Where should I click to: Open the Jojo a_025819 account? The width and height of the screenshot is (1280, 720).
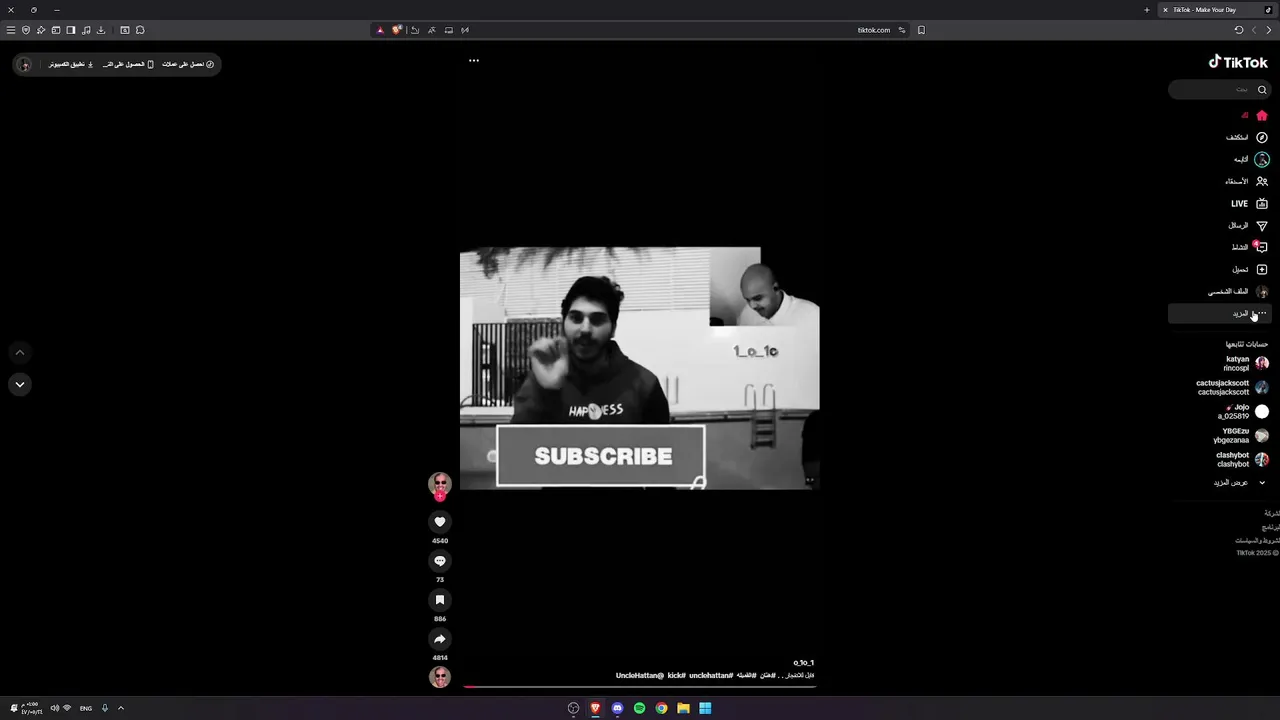[x=1243, y=412]
